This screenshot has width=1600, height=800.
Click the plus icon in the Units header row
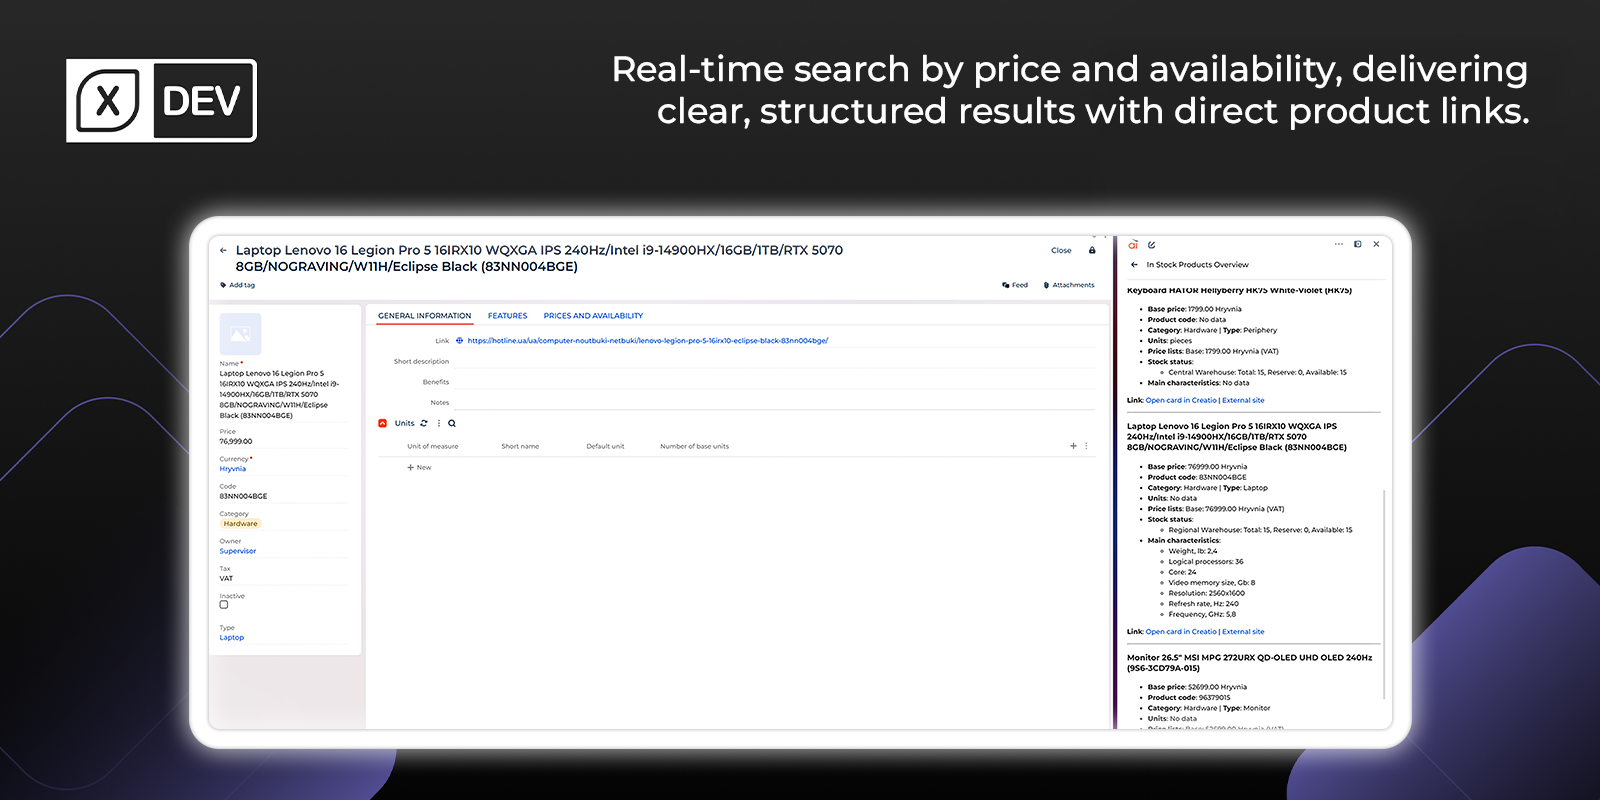point(1073,446)
